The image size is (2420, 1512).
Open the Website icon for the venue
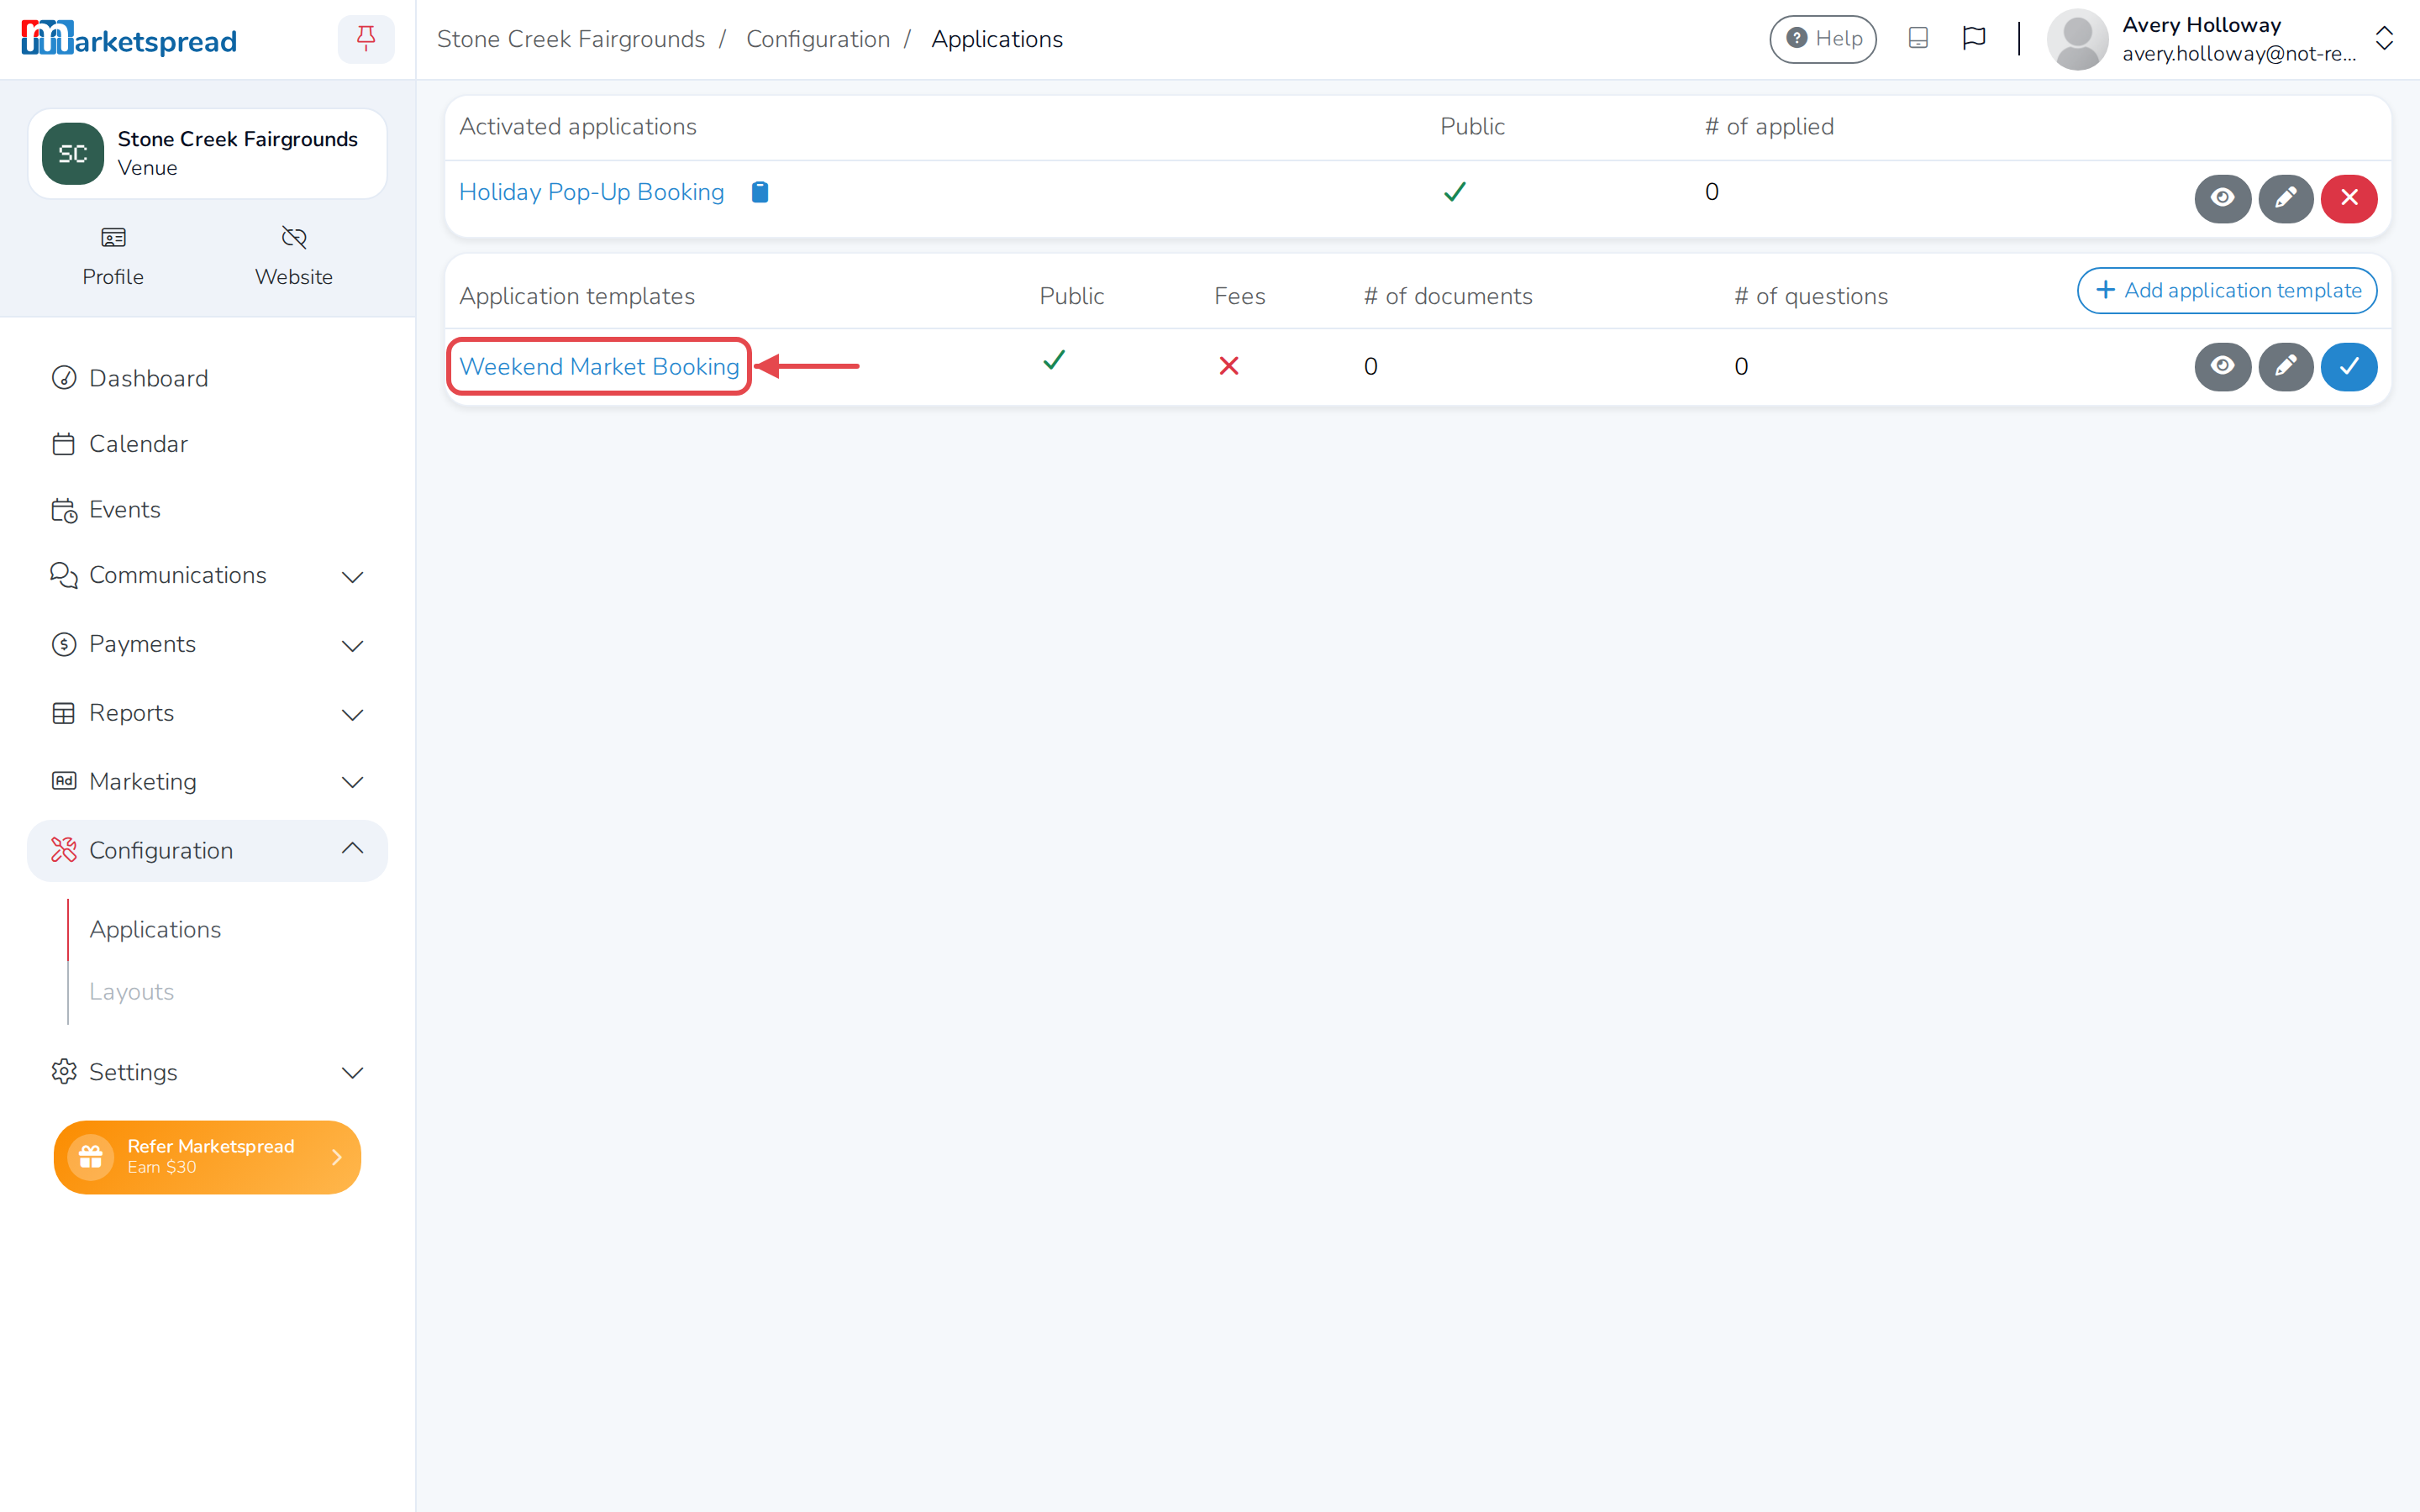(x=293, y=257)
